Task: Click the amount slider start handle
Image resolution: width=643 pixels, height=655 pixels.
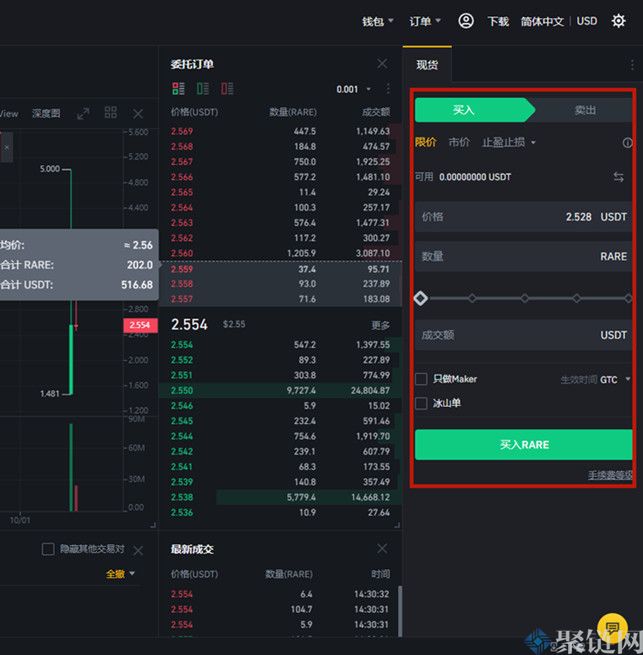Action: point(421,298)
